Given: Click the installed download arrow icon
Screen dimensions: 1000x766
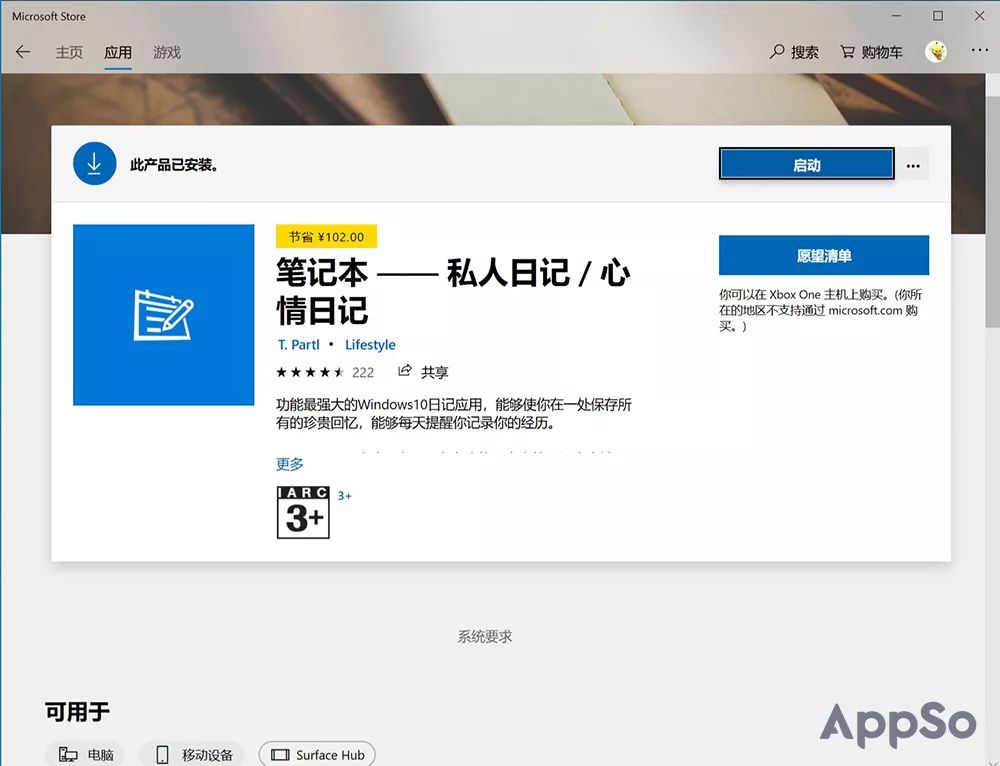Looking at the screenshot, I should pyautogui.click(x=94, y=163).
